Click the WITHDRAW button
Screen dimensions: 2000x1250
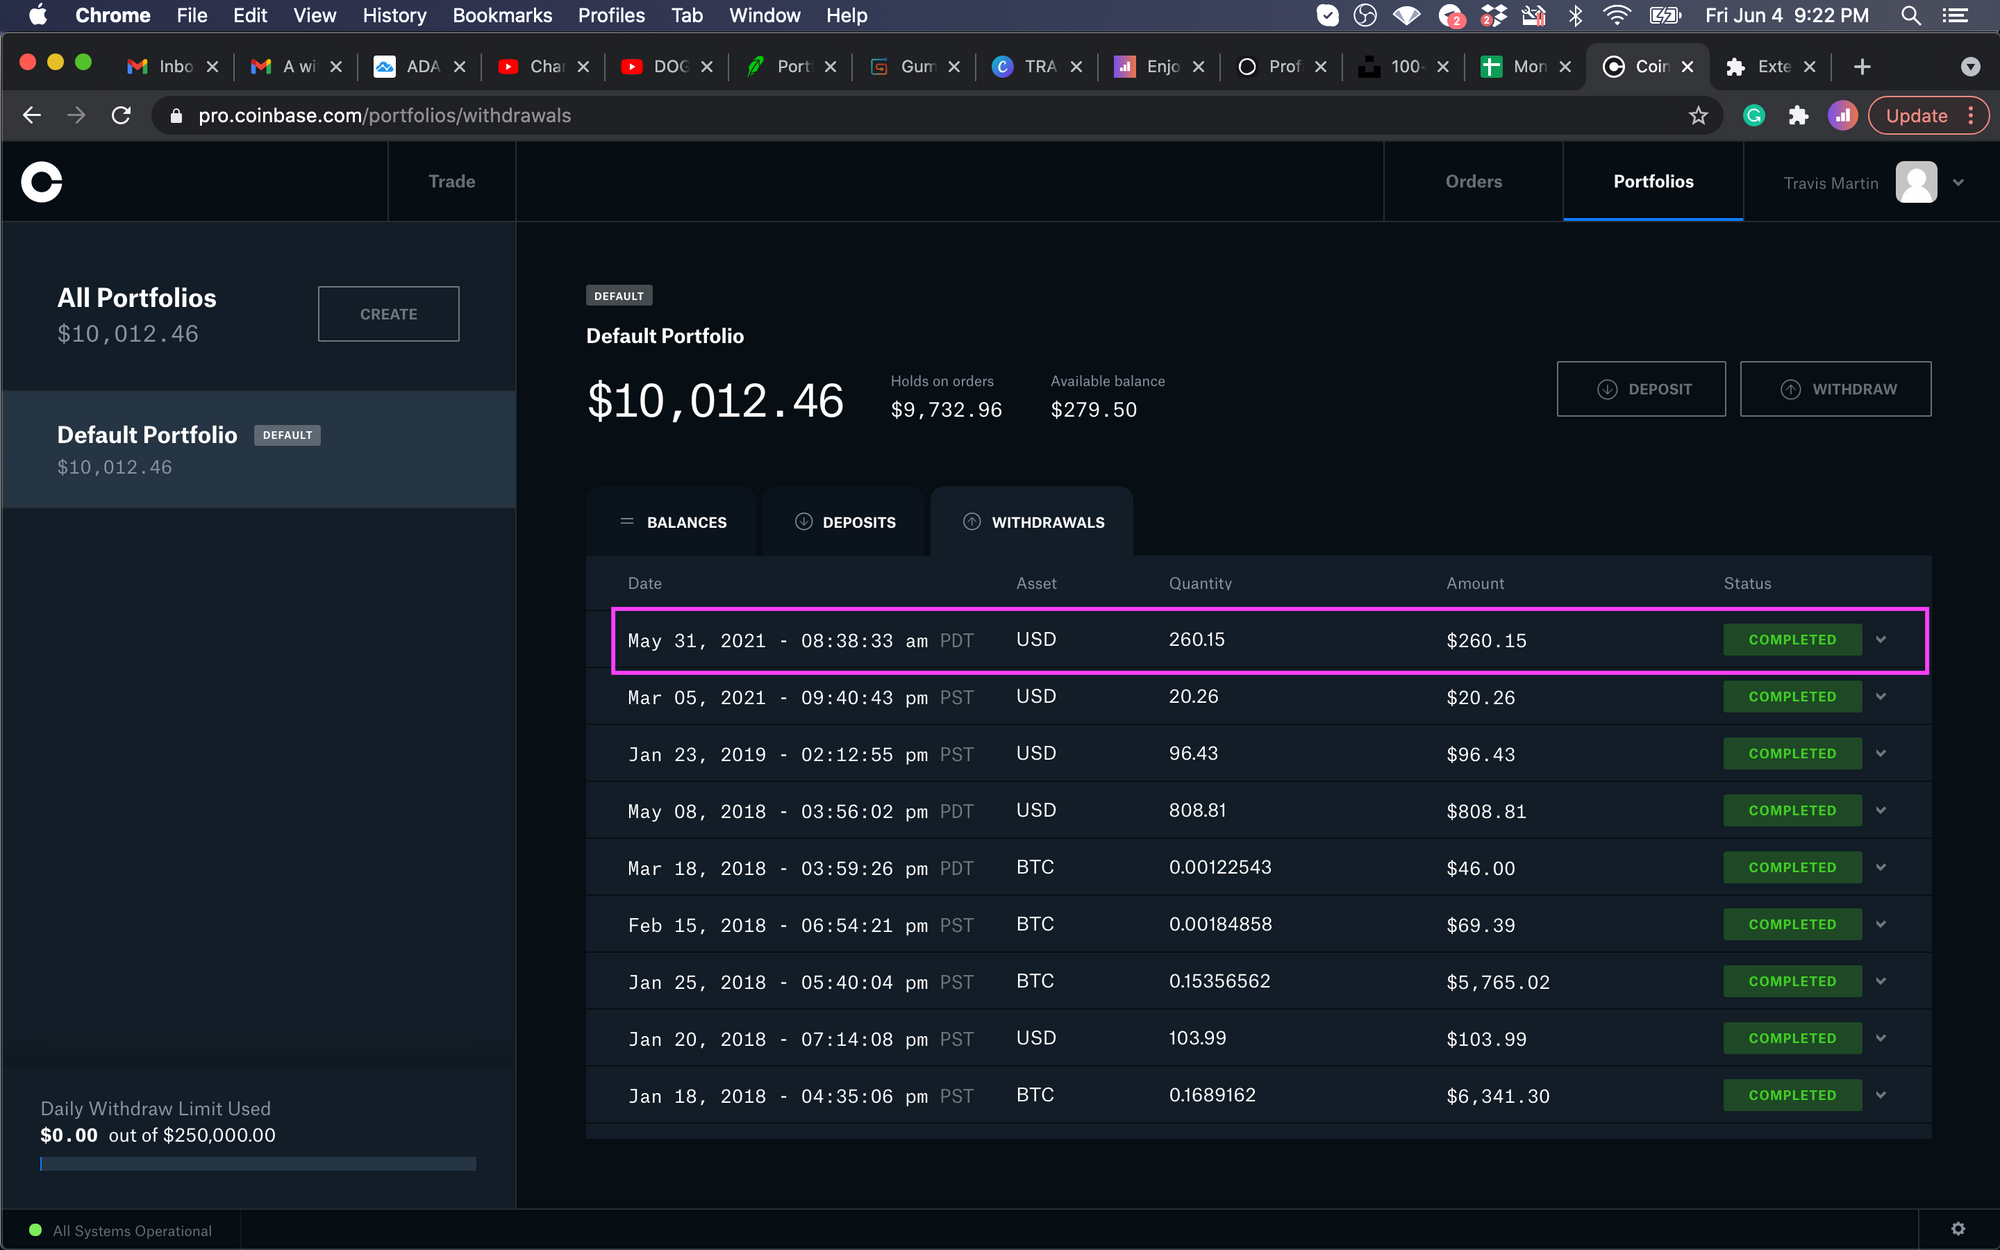pos(1836,389)
